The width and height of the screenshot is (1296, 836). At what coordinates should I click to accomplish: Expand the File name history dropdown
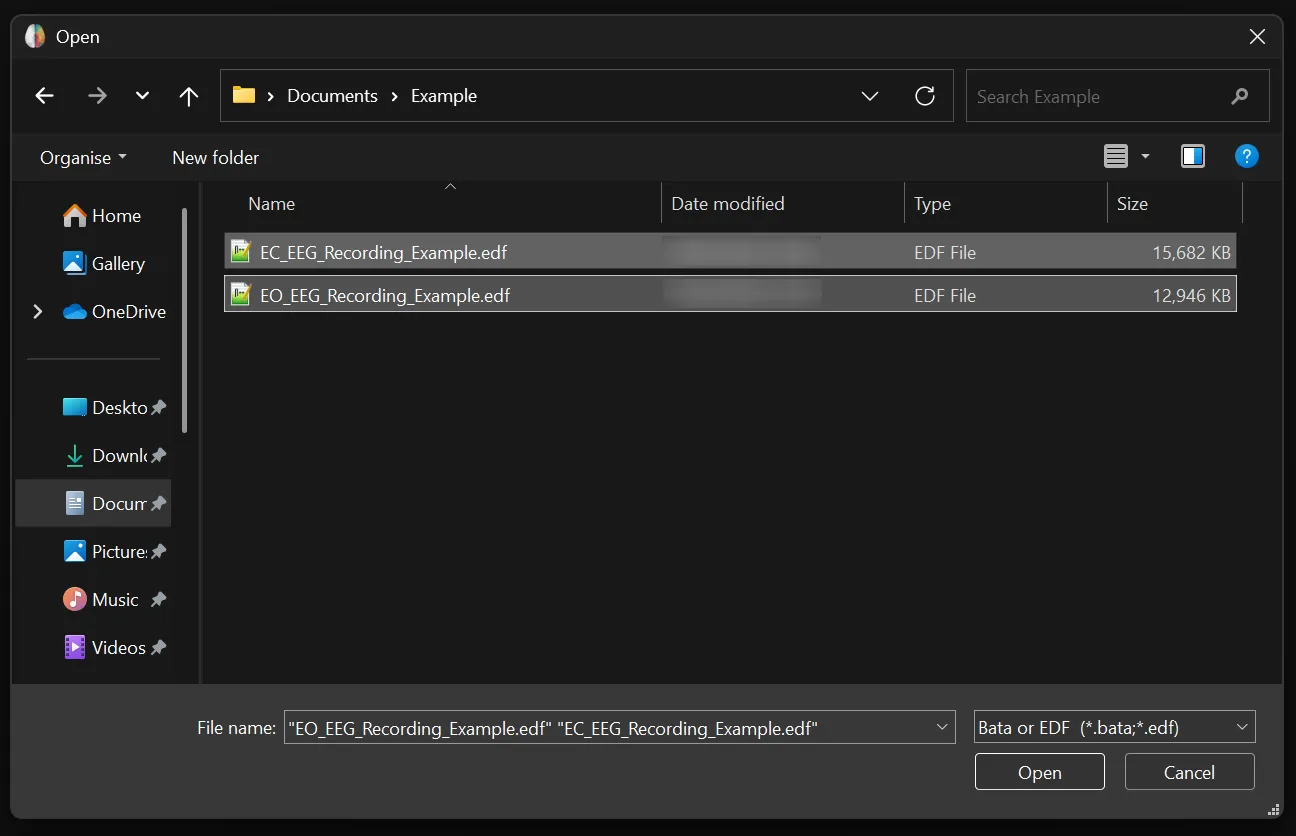tap(942, 727)
